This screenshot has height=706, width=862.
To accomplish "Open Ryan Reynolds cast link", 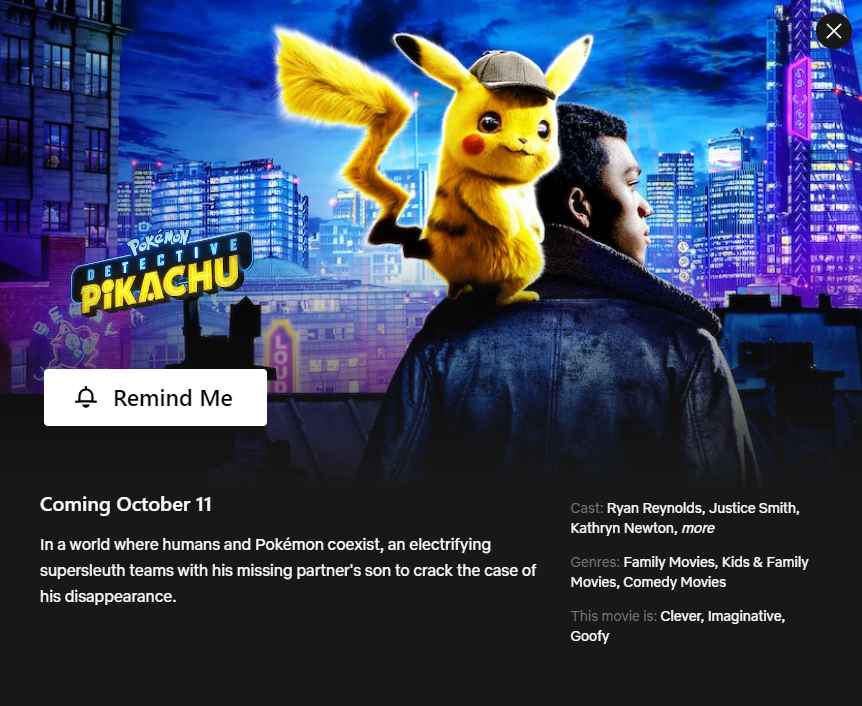I will click(654, 508).
